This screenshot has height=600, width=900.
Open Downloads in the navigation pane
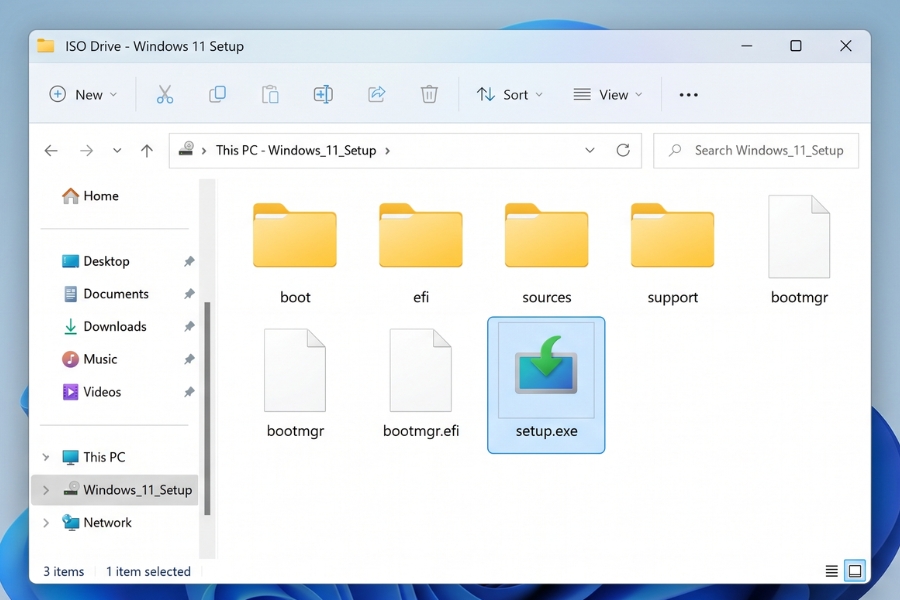(x=104, y=327)
